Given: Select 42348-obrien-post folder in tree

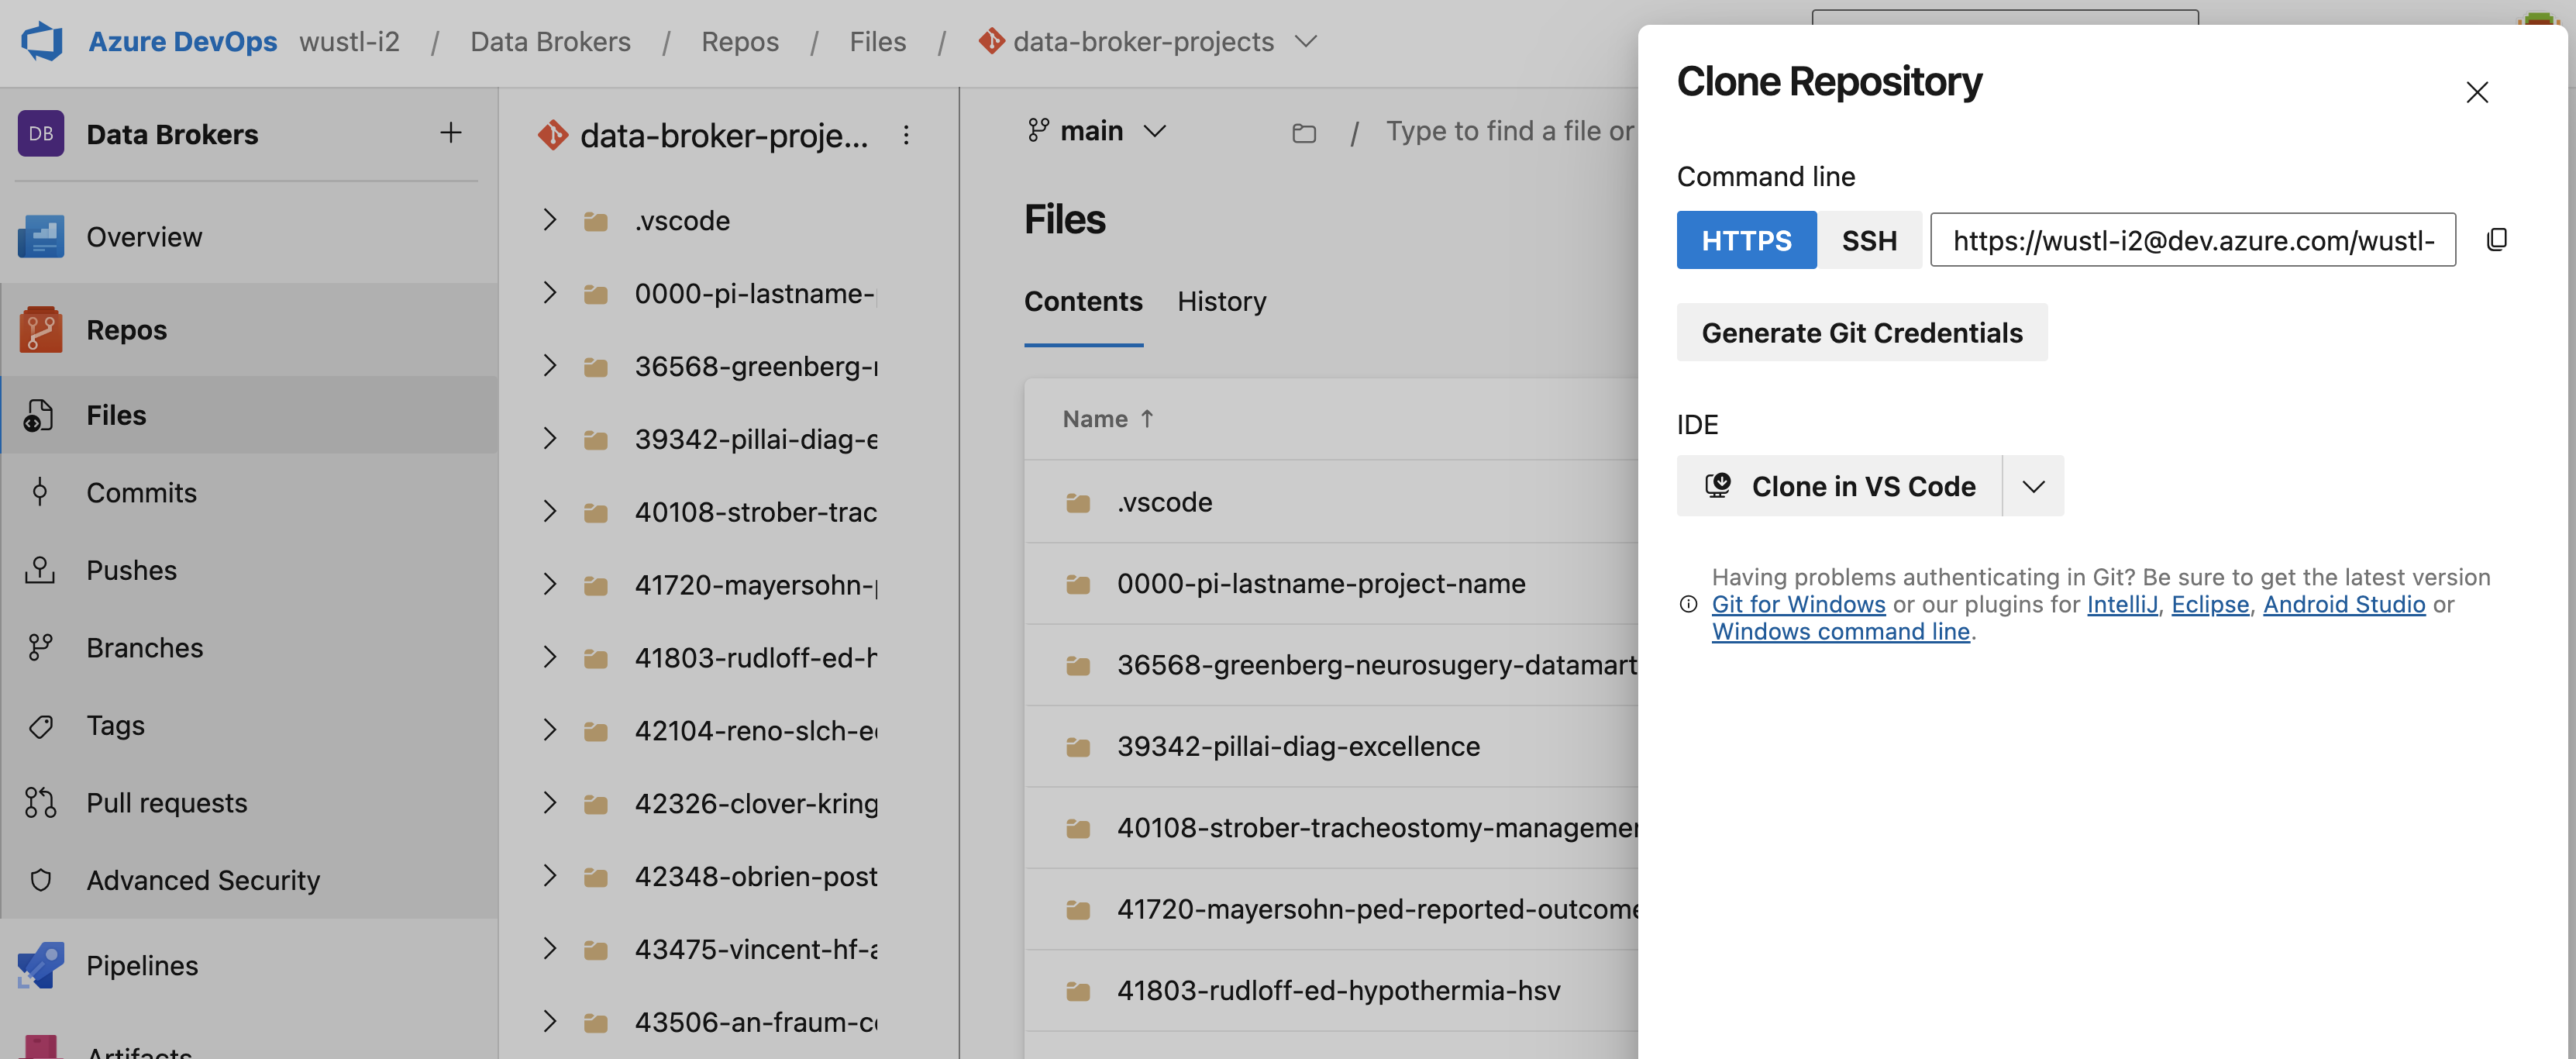Looking at the screenshot, I should coord(756,876).
